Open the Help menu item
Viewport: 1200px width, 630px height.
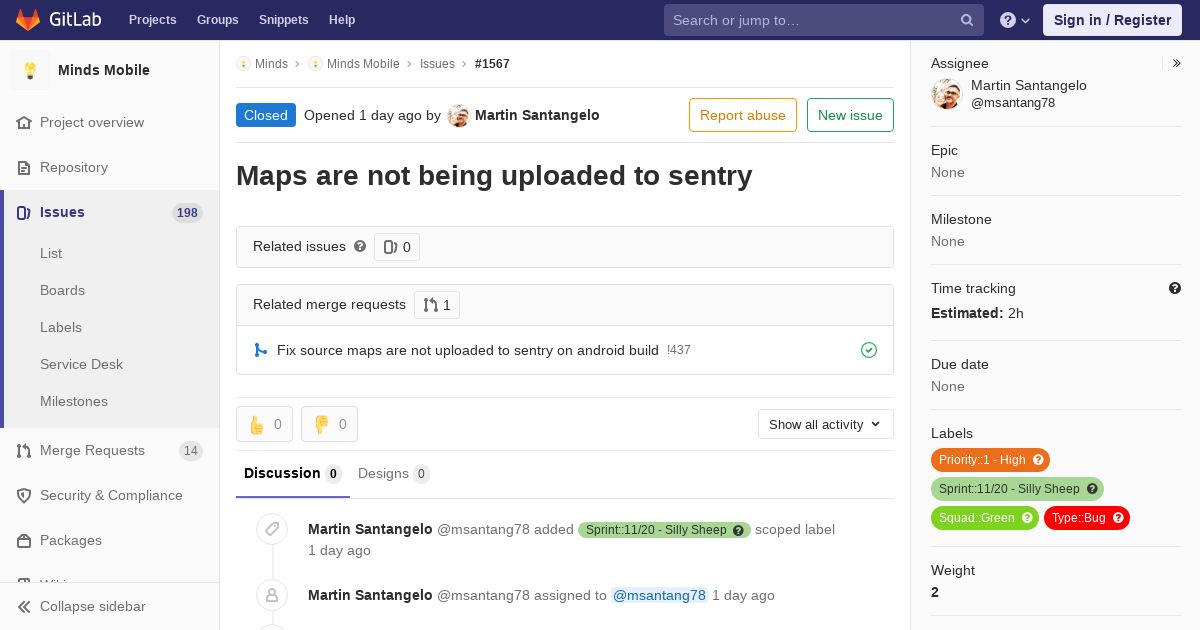tap(342, 20)
